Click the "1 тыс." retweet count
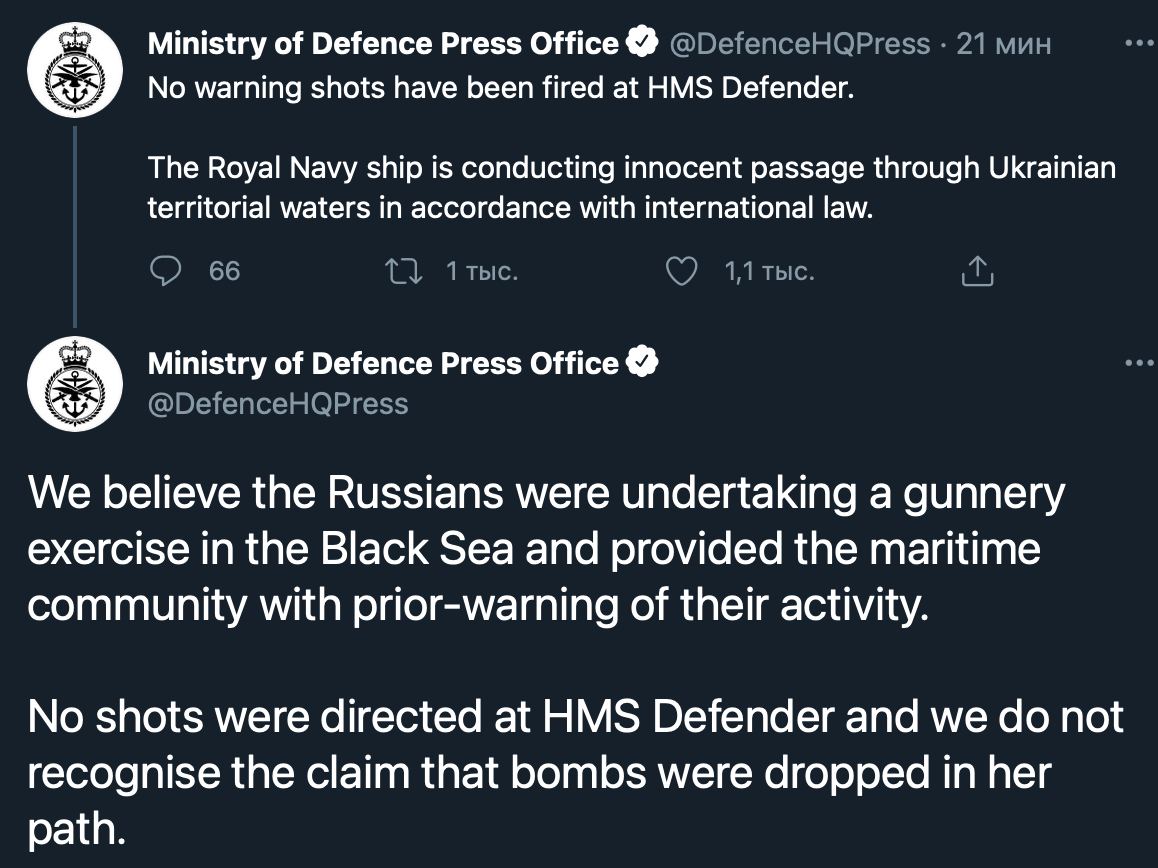The height and width of the screenshot is (868, 1158). click(x=481, y=271)
